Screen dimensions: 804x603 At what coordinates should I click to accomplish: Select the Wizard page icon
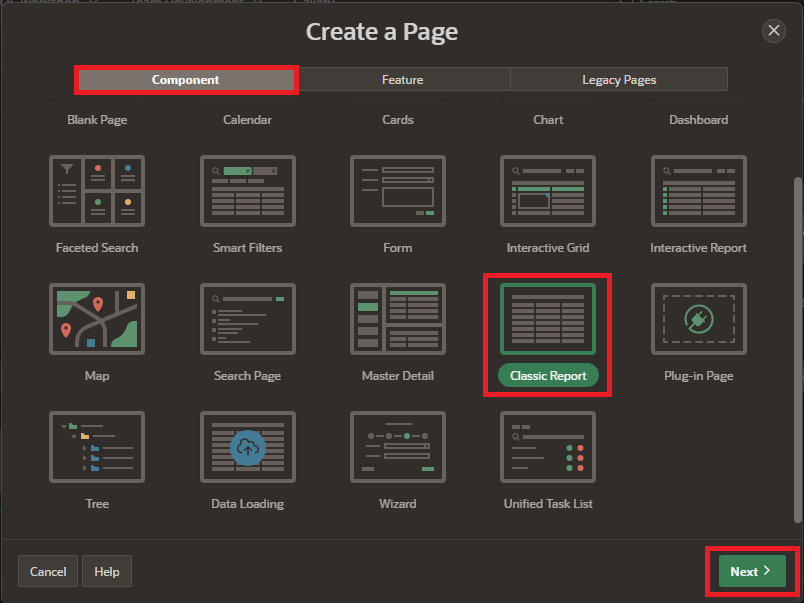pos(398,447)
